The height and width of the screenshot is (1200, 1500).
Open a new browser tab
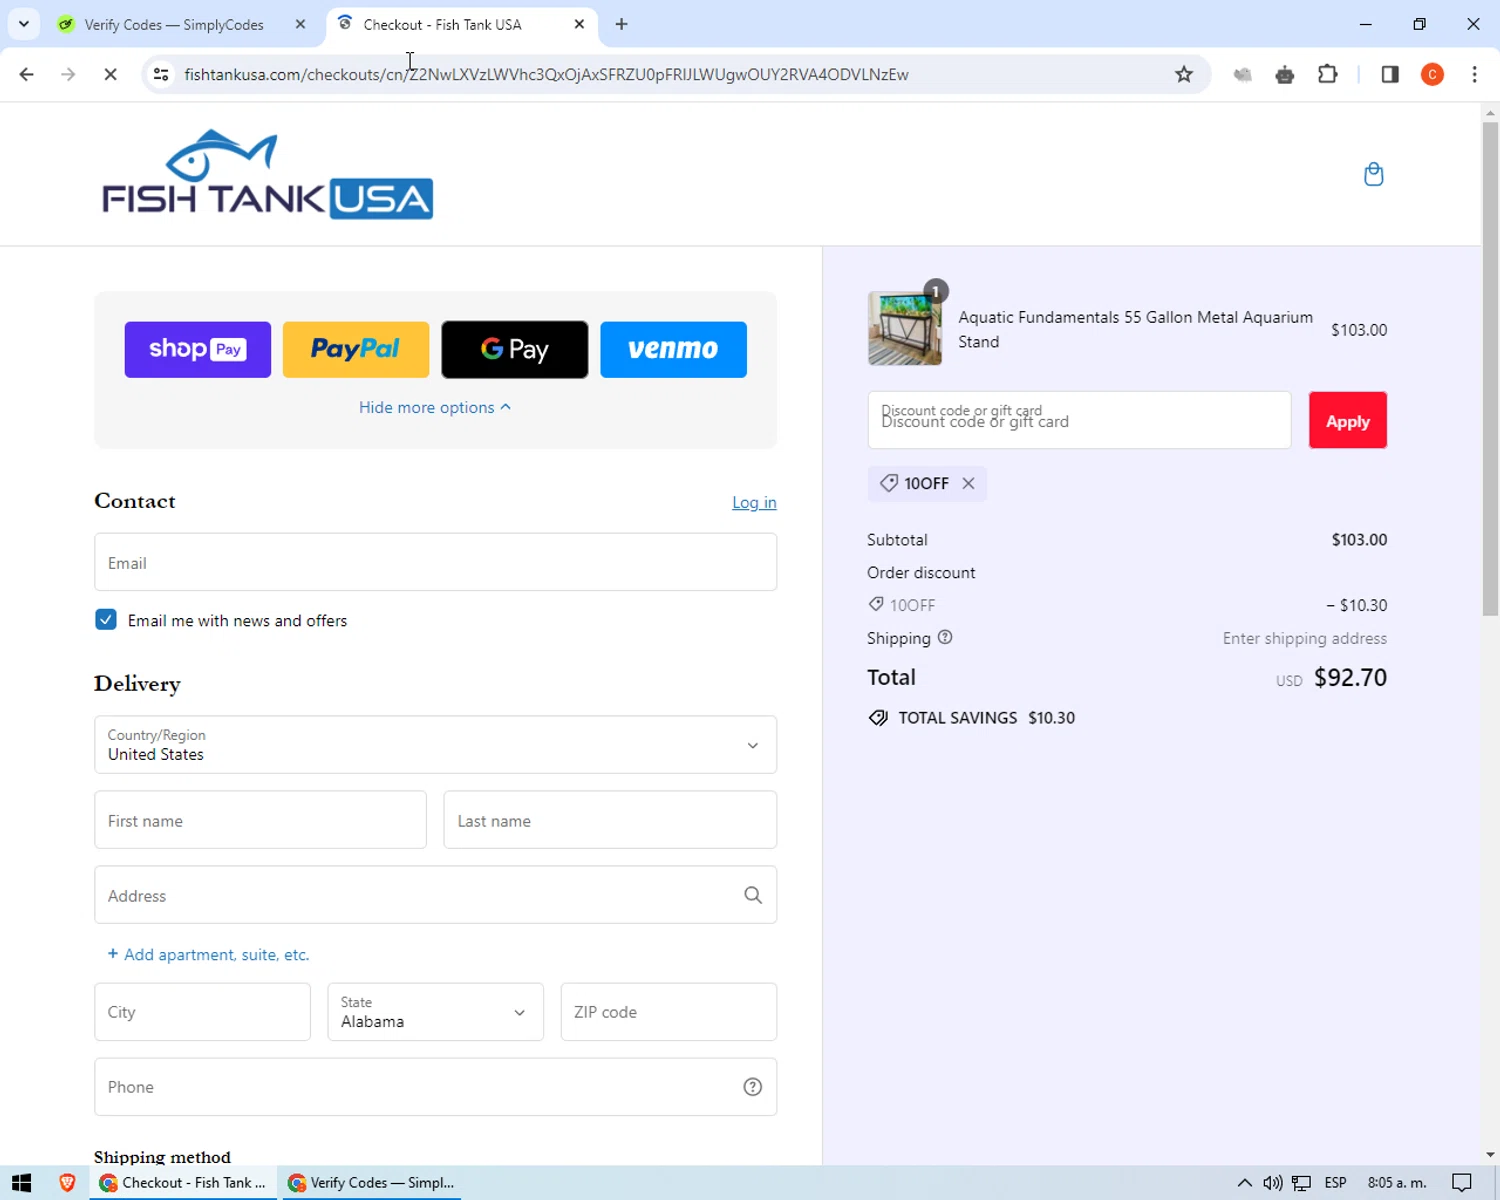[622, 24]
